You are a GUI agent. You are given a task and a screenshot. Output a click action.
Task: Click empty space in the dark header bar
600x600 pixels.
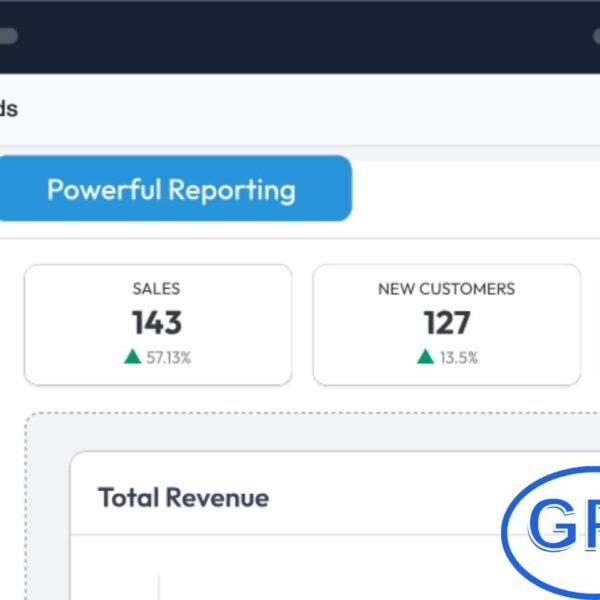(300, 36)
